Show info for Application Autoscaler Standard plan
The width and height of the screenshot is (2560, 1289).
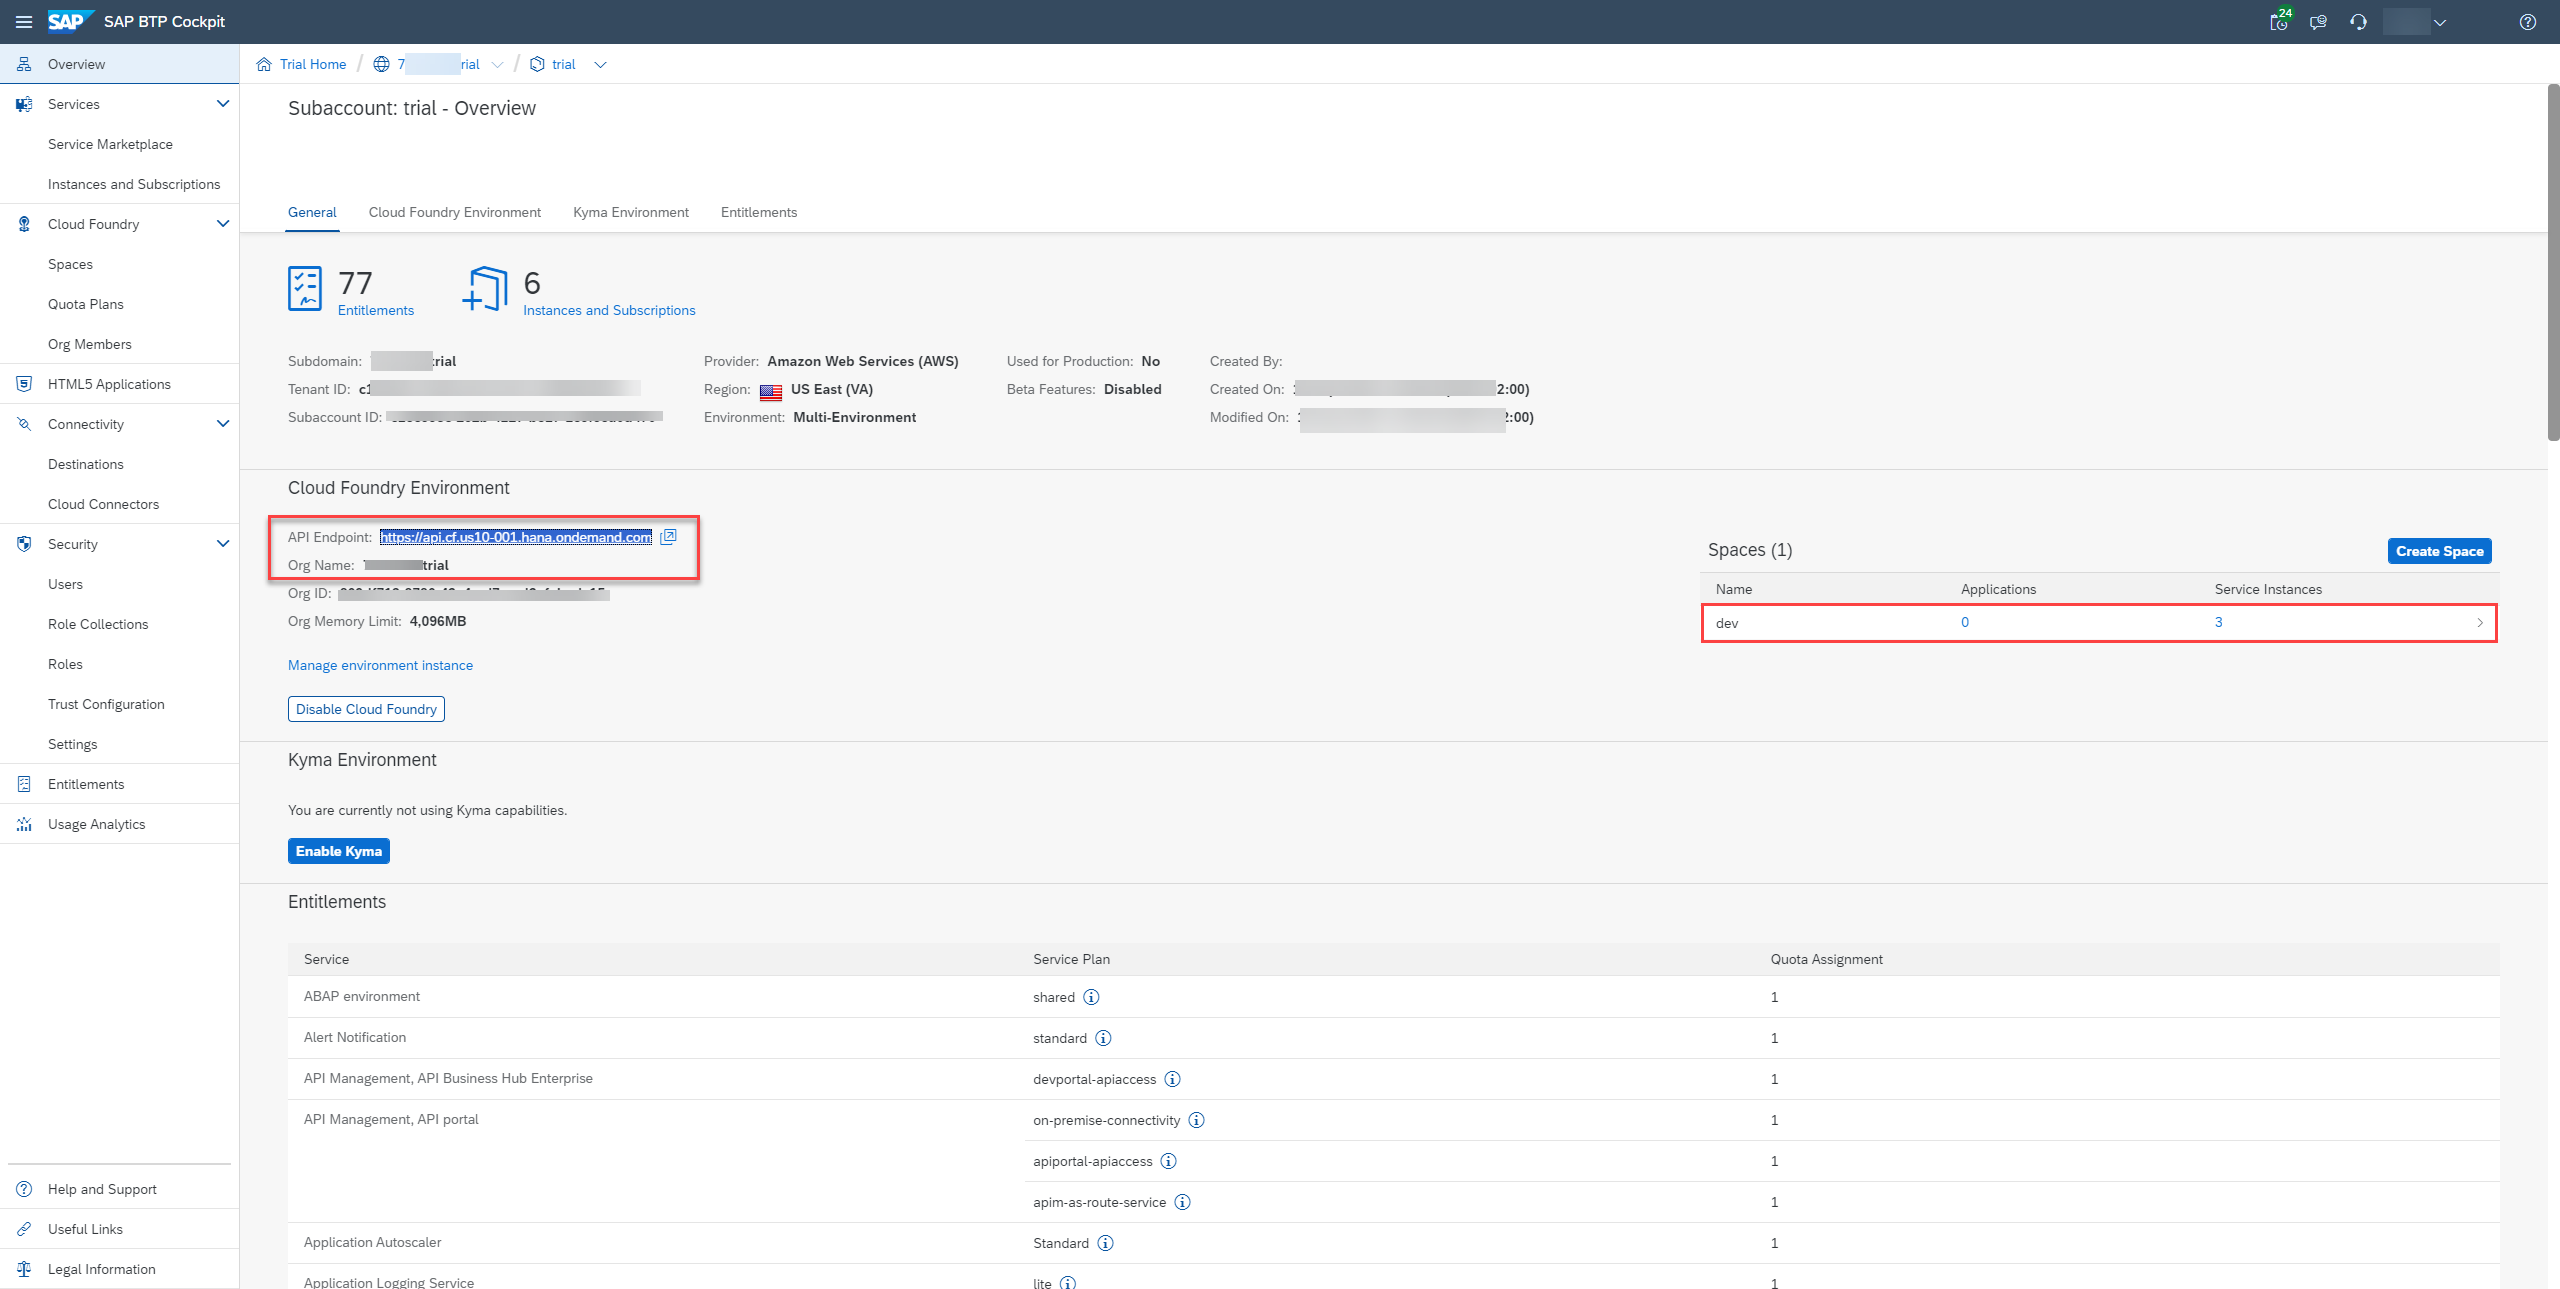(1106, 1243)
